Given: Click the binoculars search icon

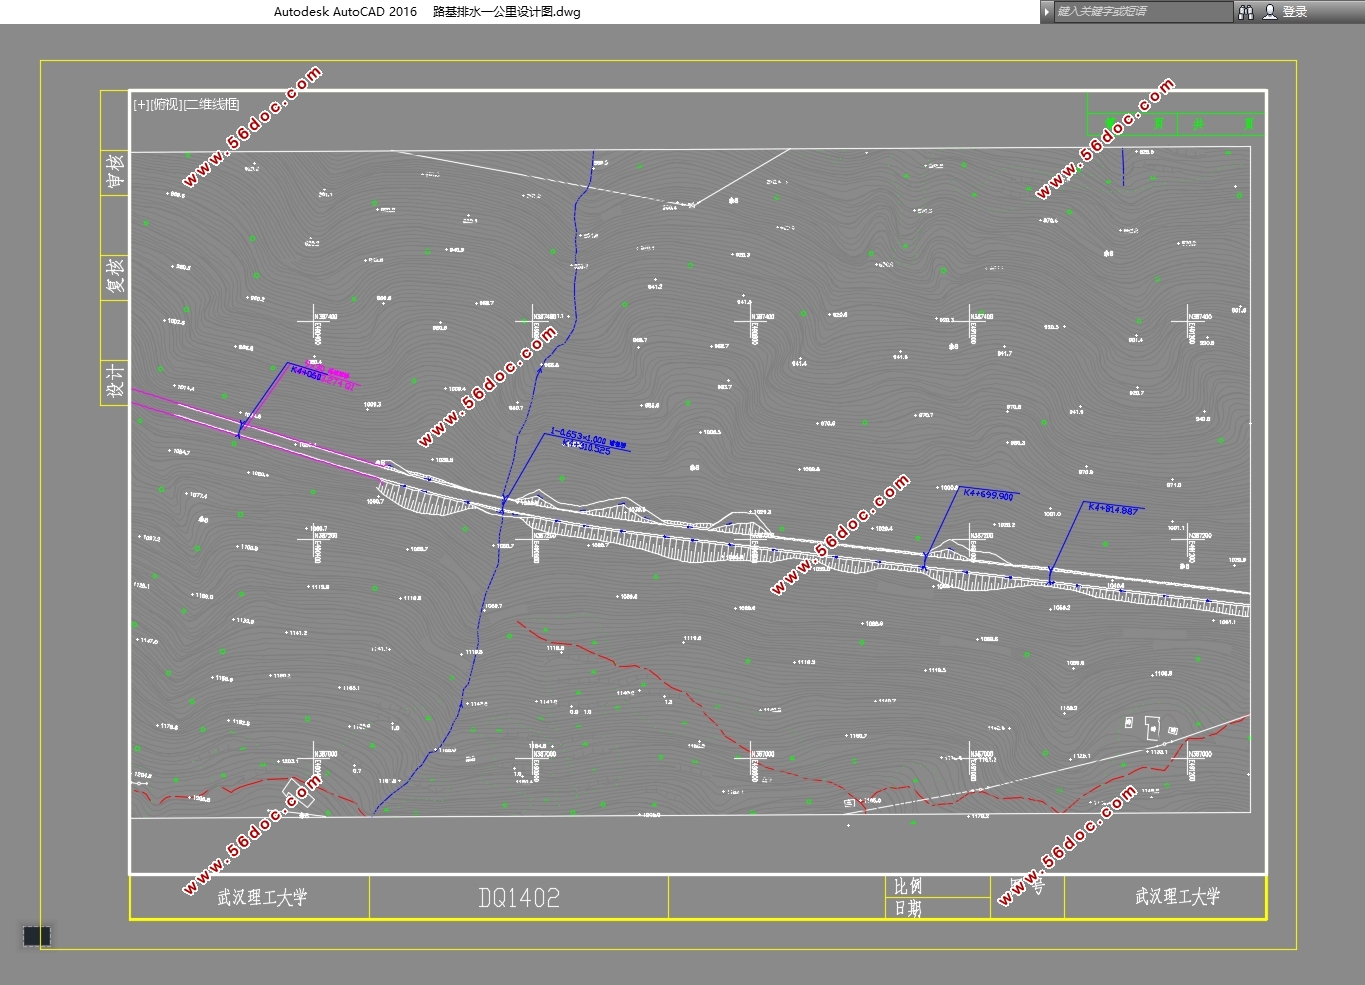Looking at the screenshot, I should [1245, 12].
